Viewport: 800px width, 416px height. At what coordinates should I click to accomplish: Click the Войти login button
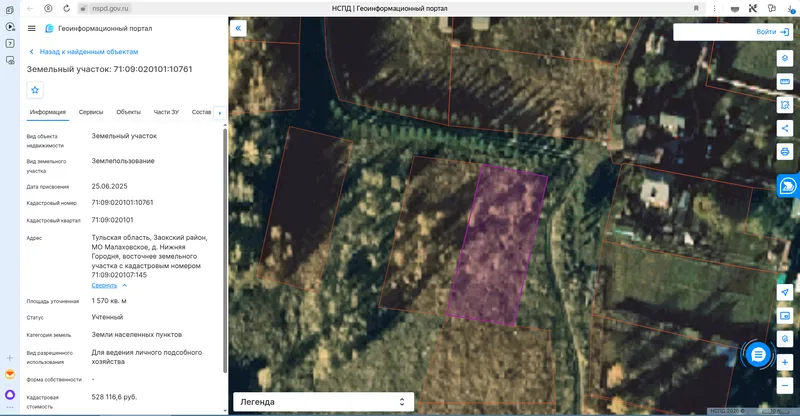[x=772, y=32]
